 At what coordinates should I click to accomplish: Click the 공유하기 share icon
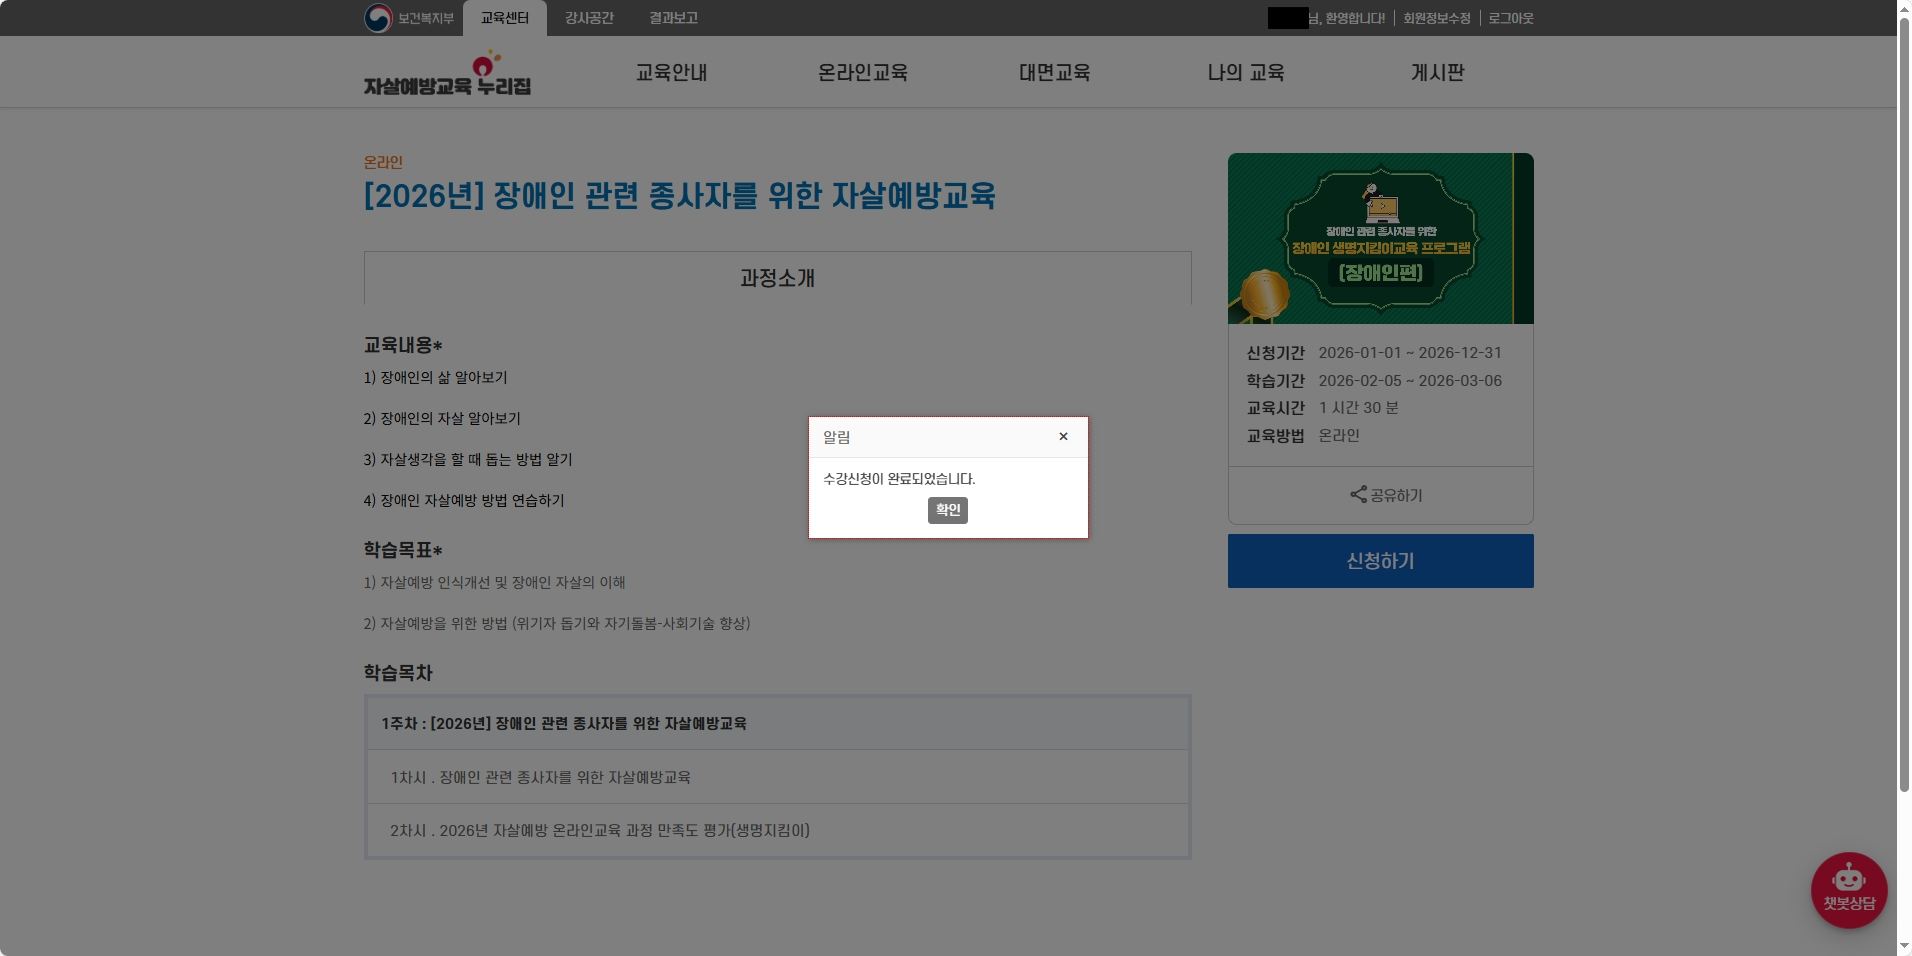tap(1358, 495)
